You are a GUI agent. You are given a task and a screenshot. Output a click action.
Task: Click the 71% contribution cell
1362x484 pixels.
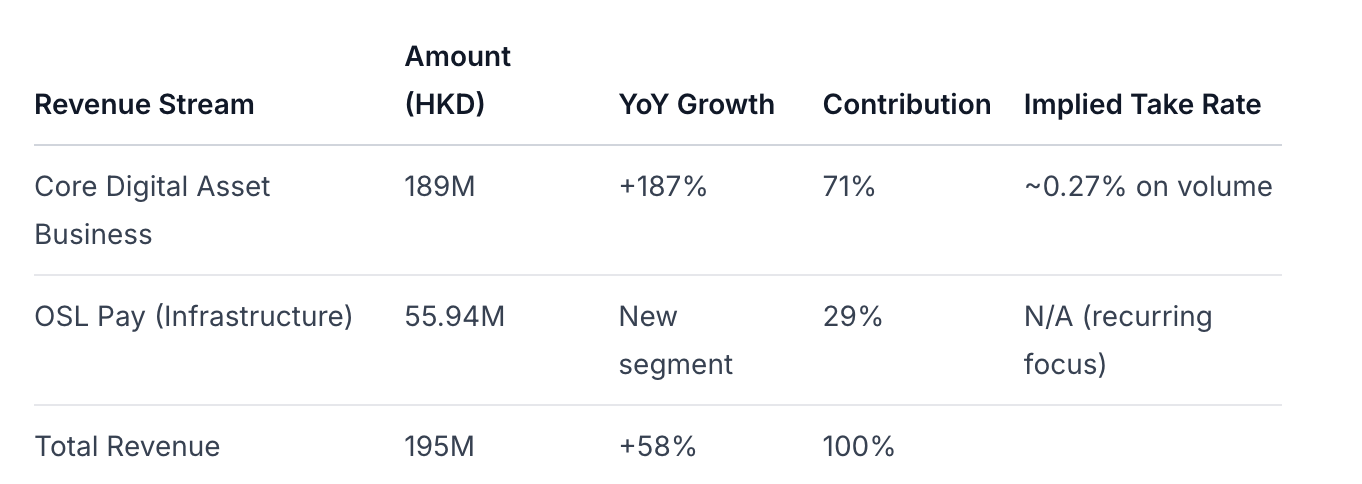pos(848,187)
